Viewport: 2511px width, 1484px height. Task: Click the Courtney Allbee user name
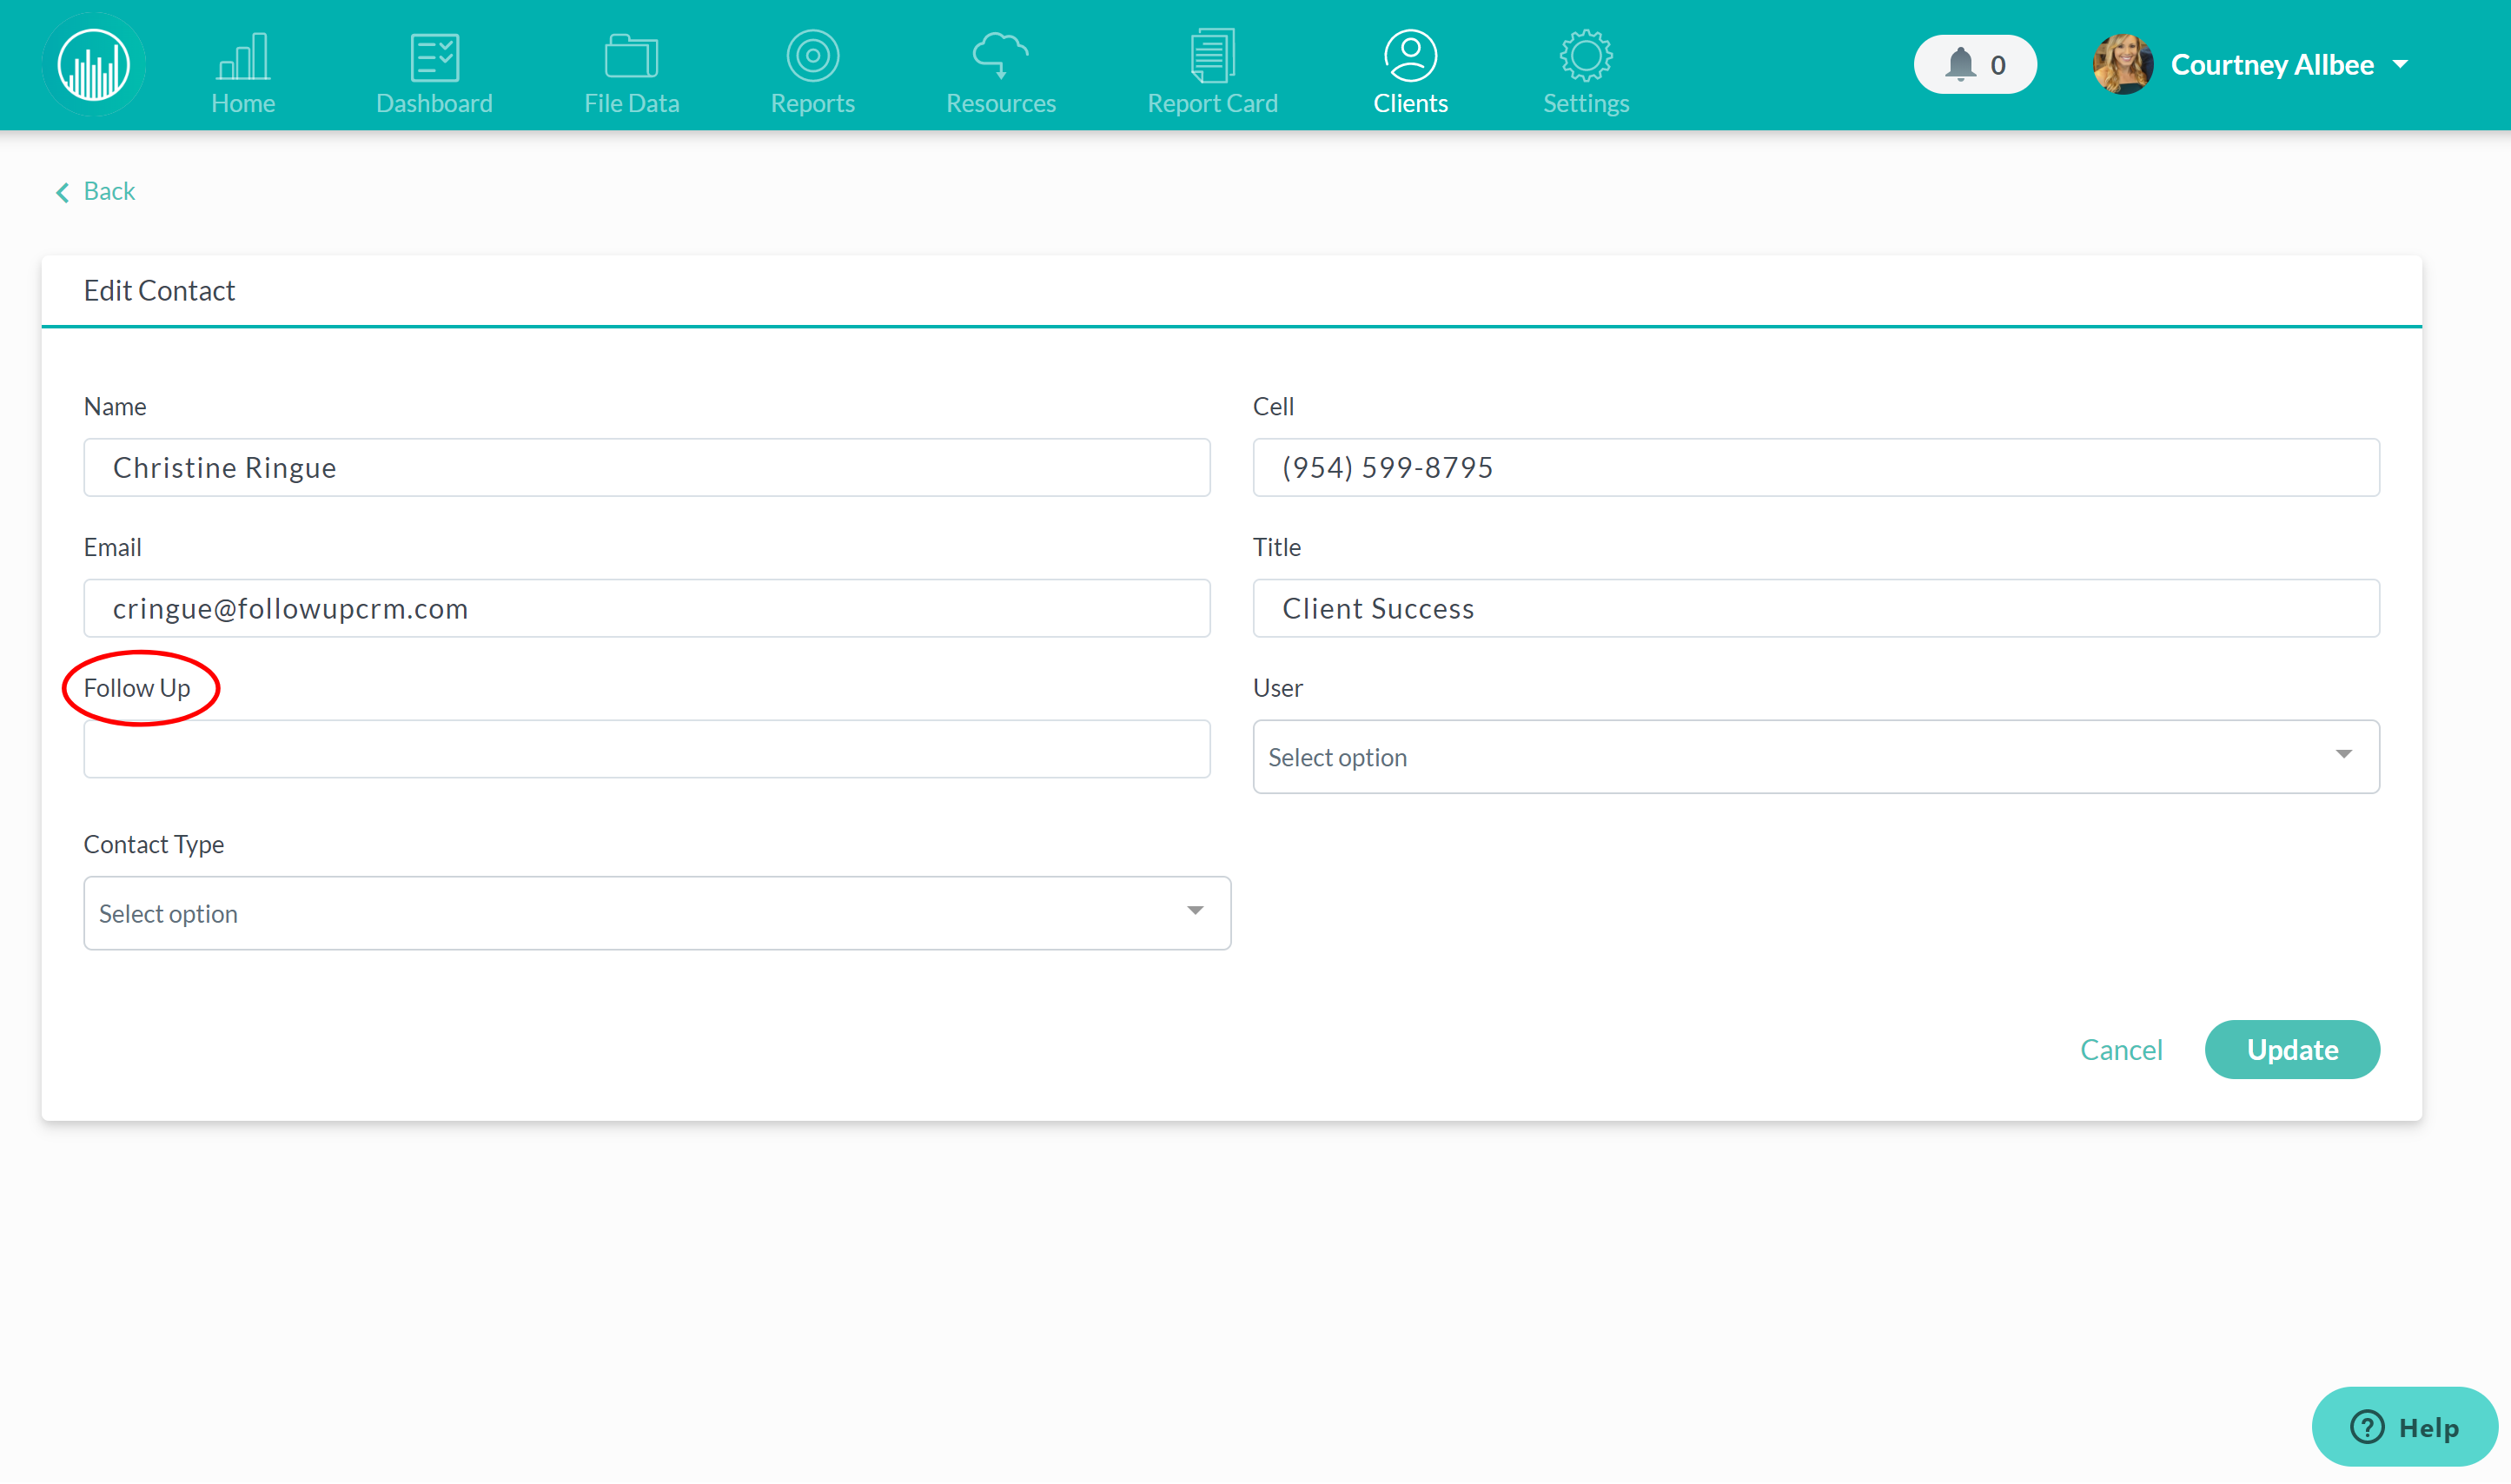tap(2272, 65)
